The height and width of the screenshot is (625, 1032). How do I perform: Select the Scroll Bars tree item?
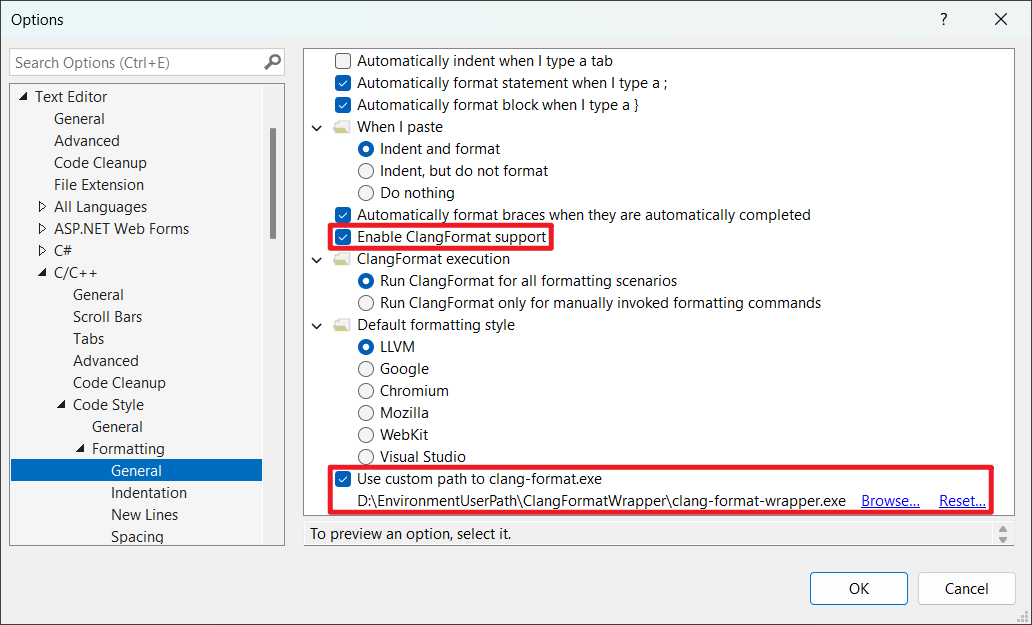(107, 317)
